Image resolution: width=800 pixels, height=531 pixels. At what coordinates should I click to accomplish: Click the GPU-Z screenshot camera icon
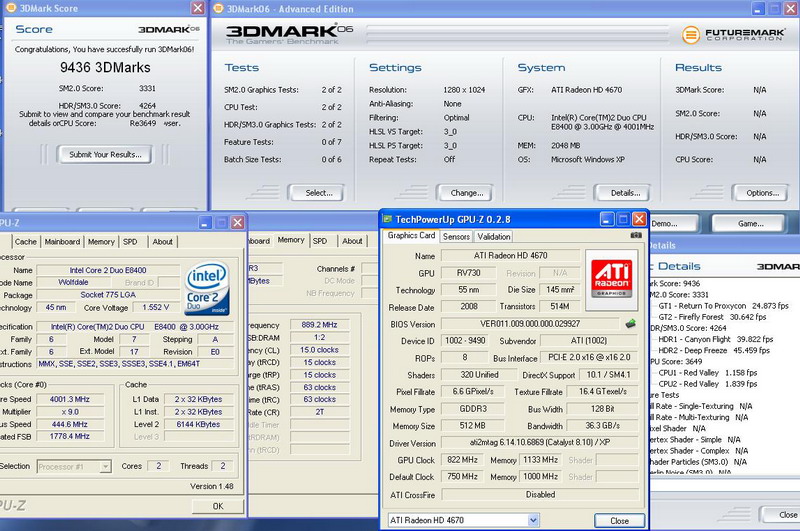[636, 235]
